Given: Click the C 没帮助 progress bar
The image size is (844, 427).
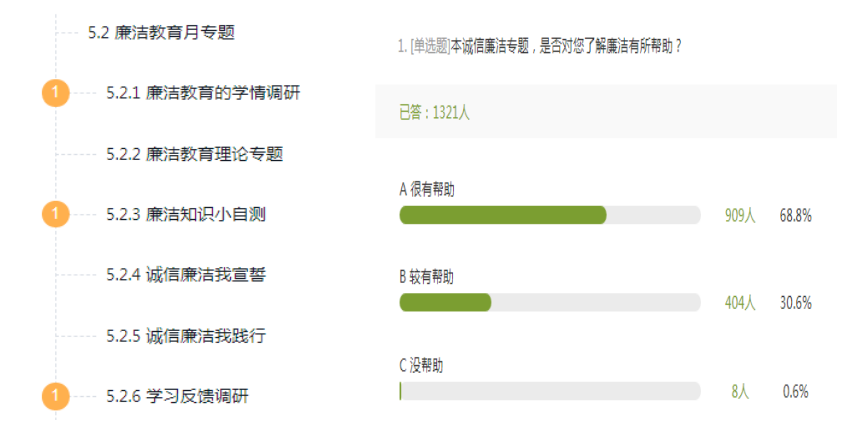Looking at the screenshot, I should pyautogui.click(x=550, y=391).
